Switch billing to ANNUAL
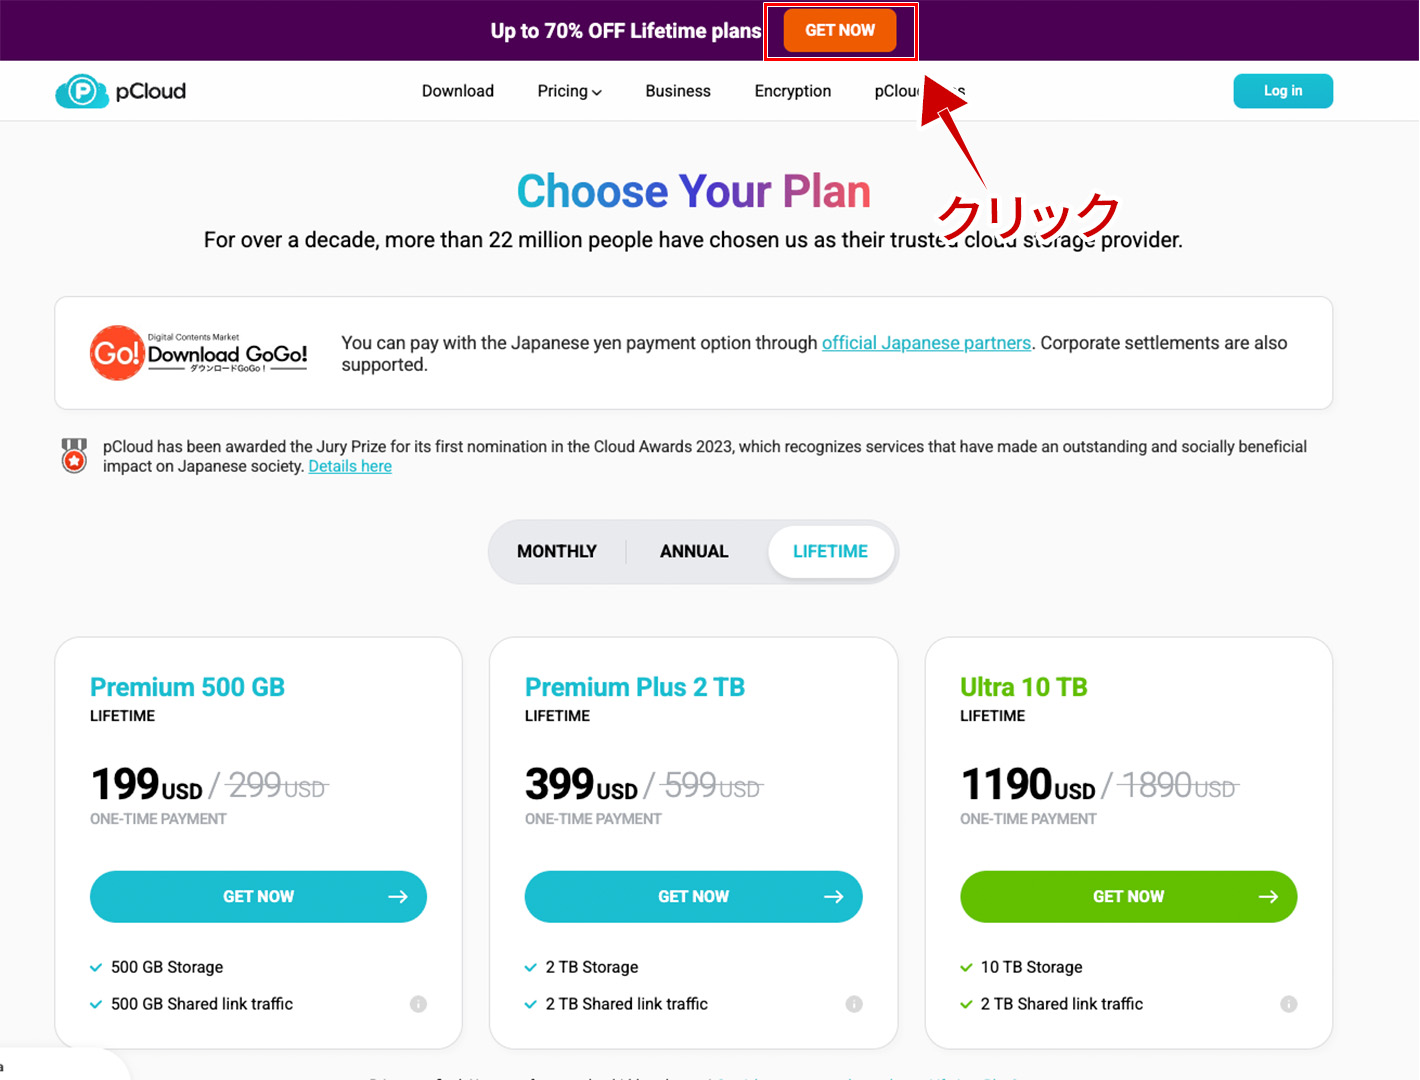The width and height of the screenshot is (1420, 1080). pos(694,552)
